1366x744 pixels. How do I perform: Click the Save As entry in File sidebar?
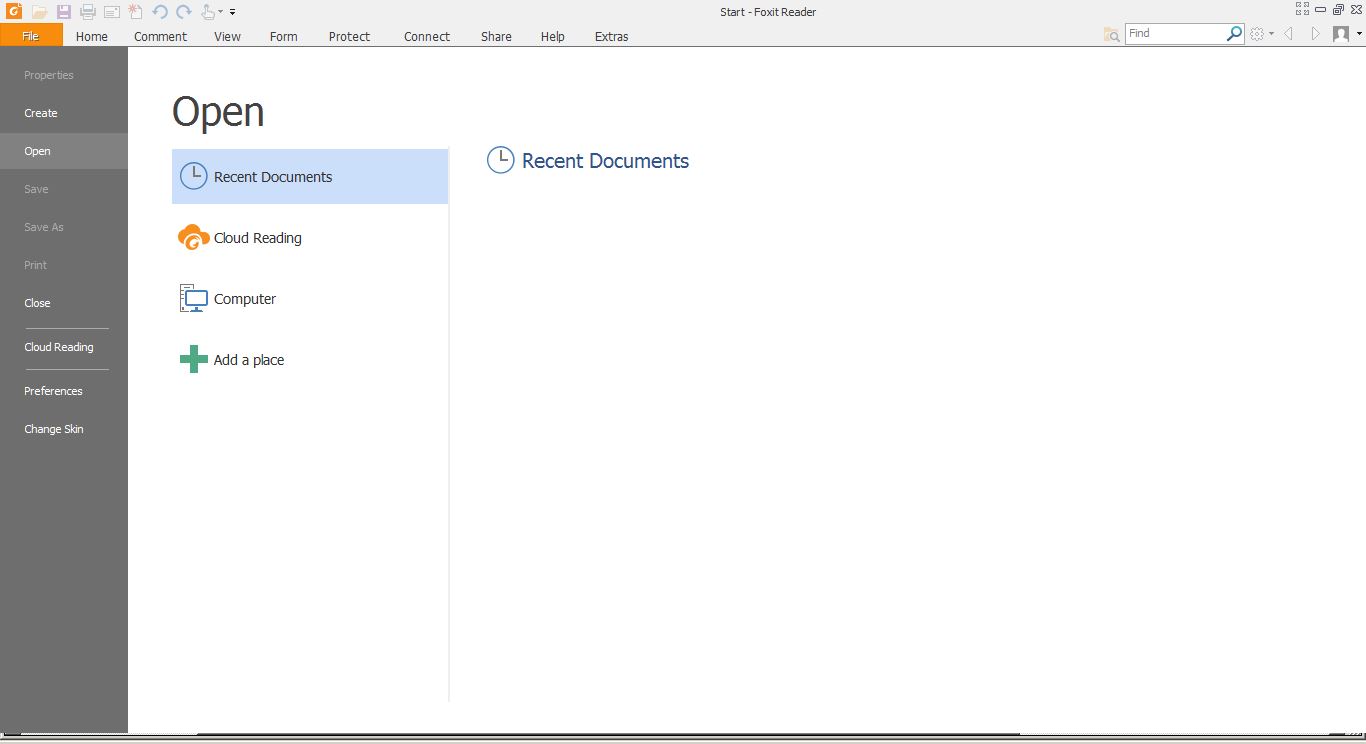click(64, 227)
